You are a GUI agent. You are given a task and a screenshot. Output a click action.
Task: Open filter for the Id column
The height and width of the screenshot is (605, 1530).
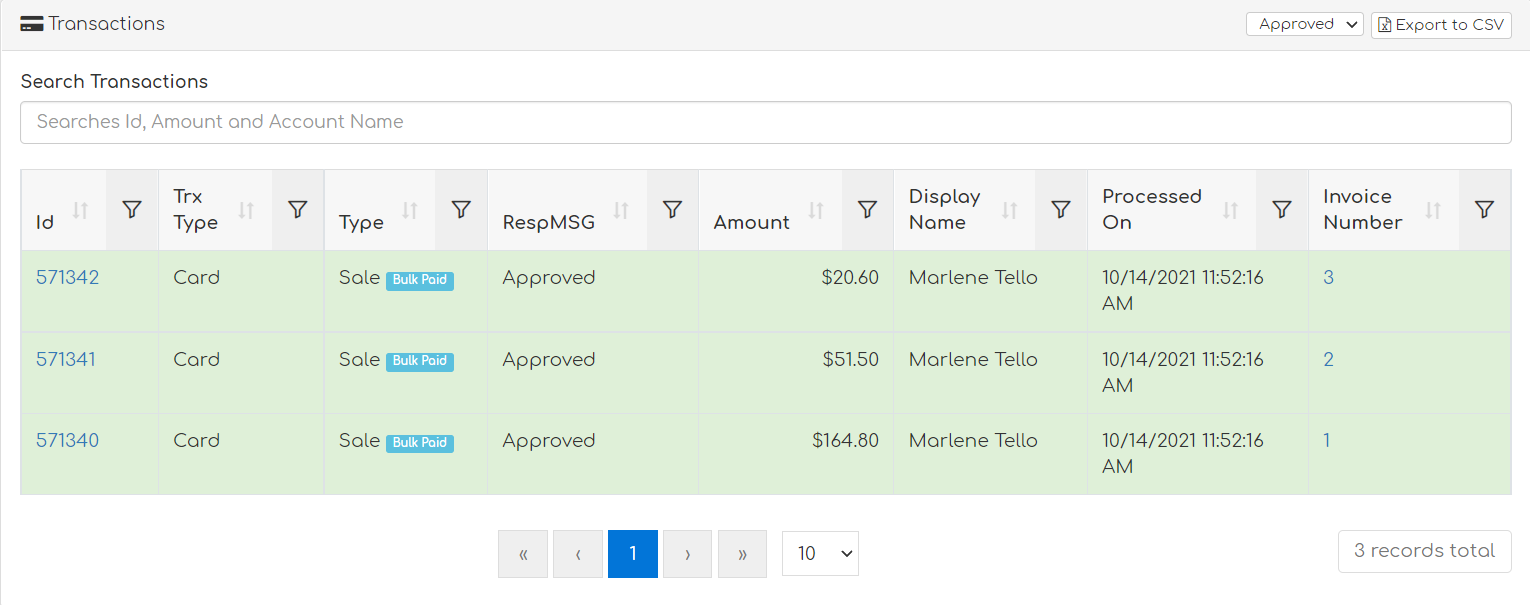click(x=132, y=210)
